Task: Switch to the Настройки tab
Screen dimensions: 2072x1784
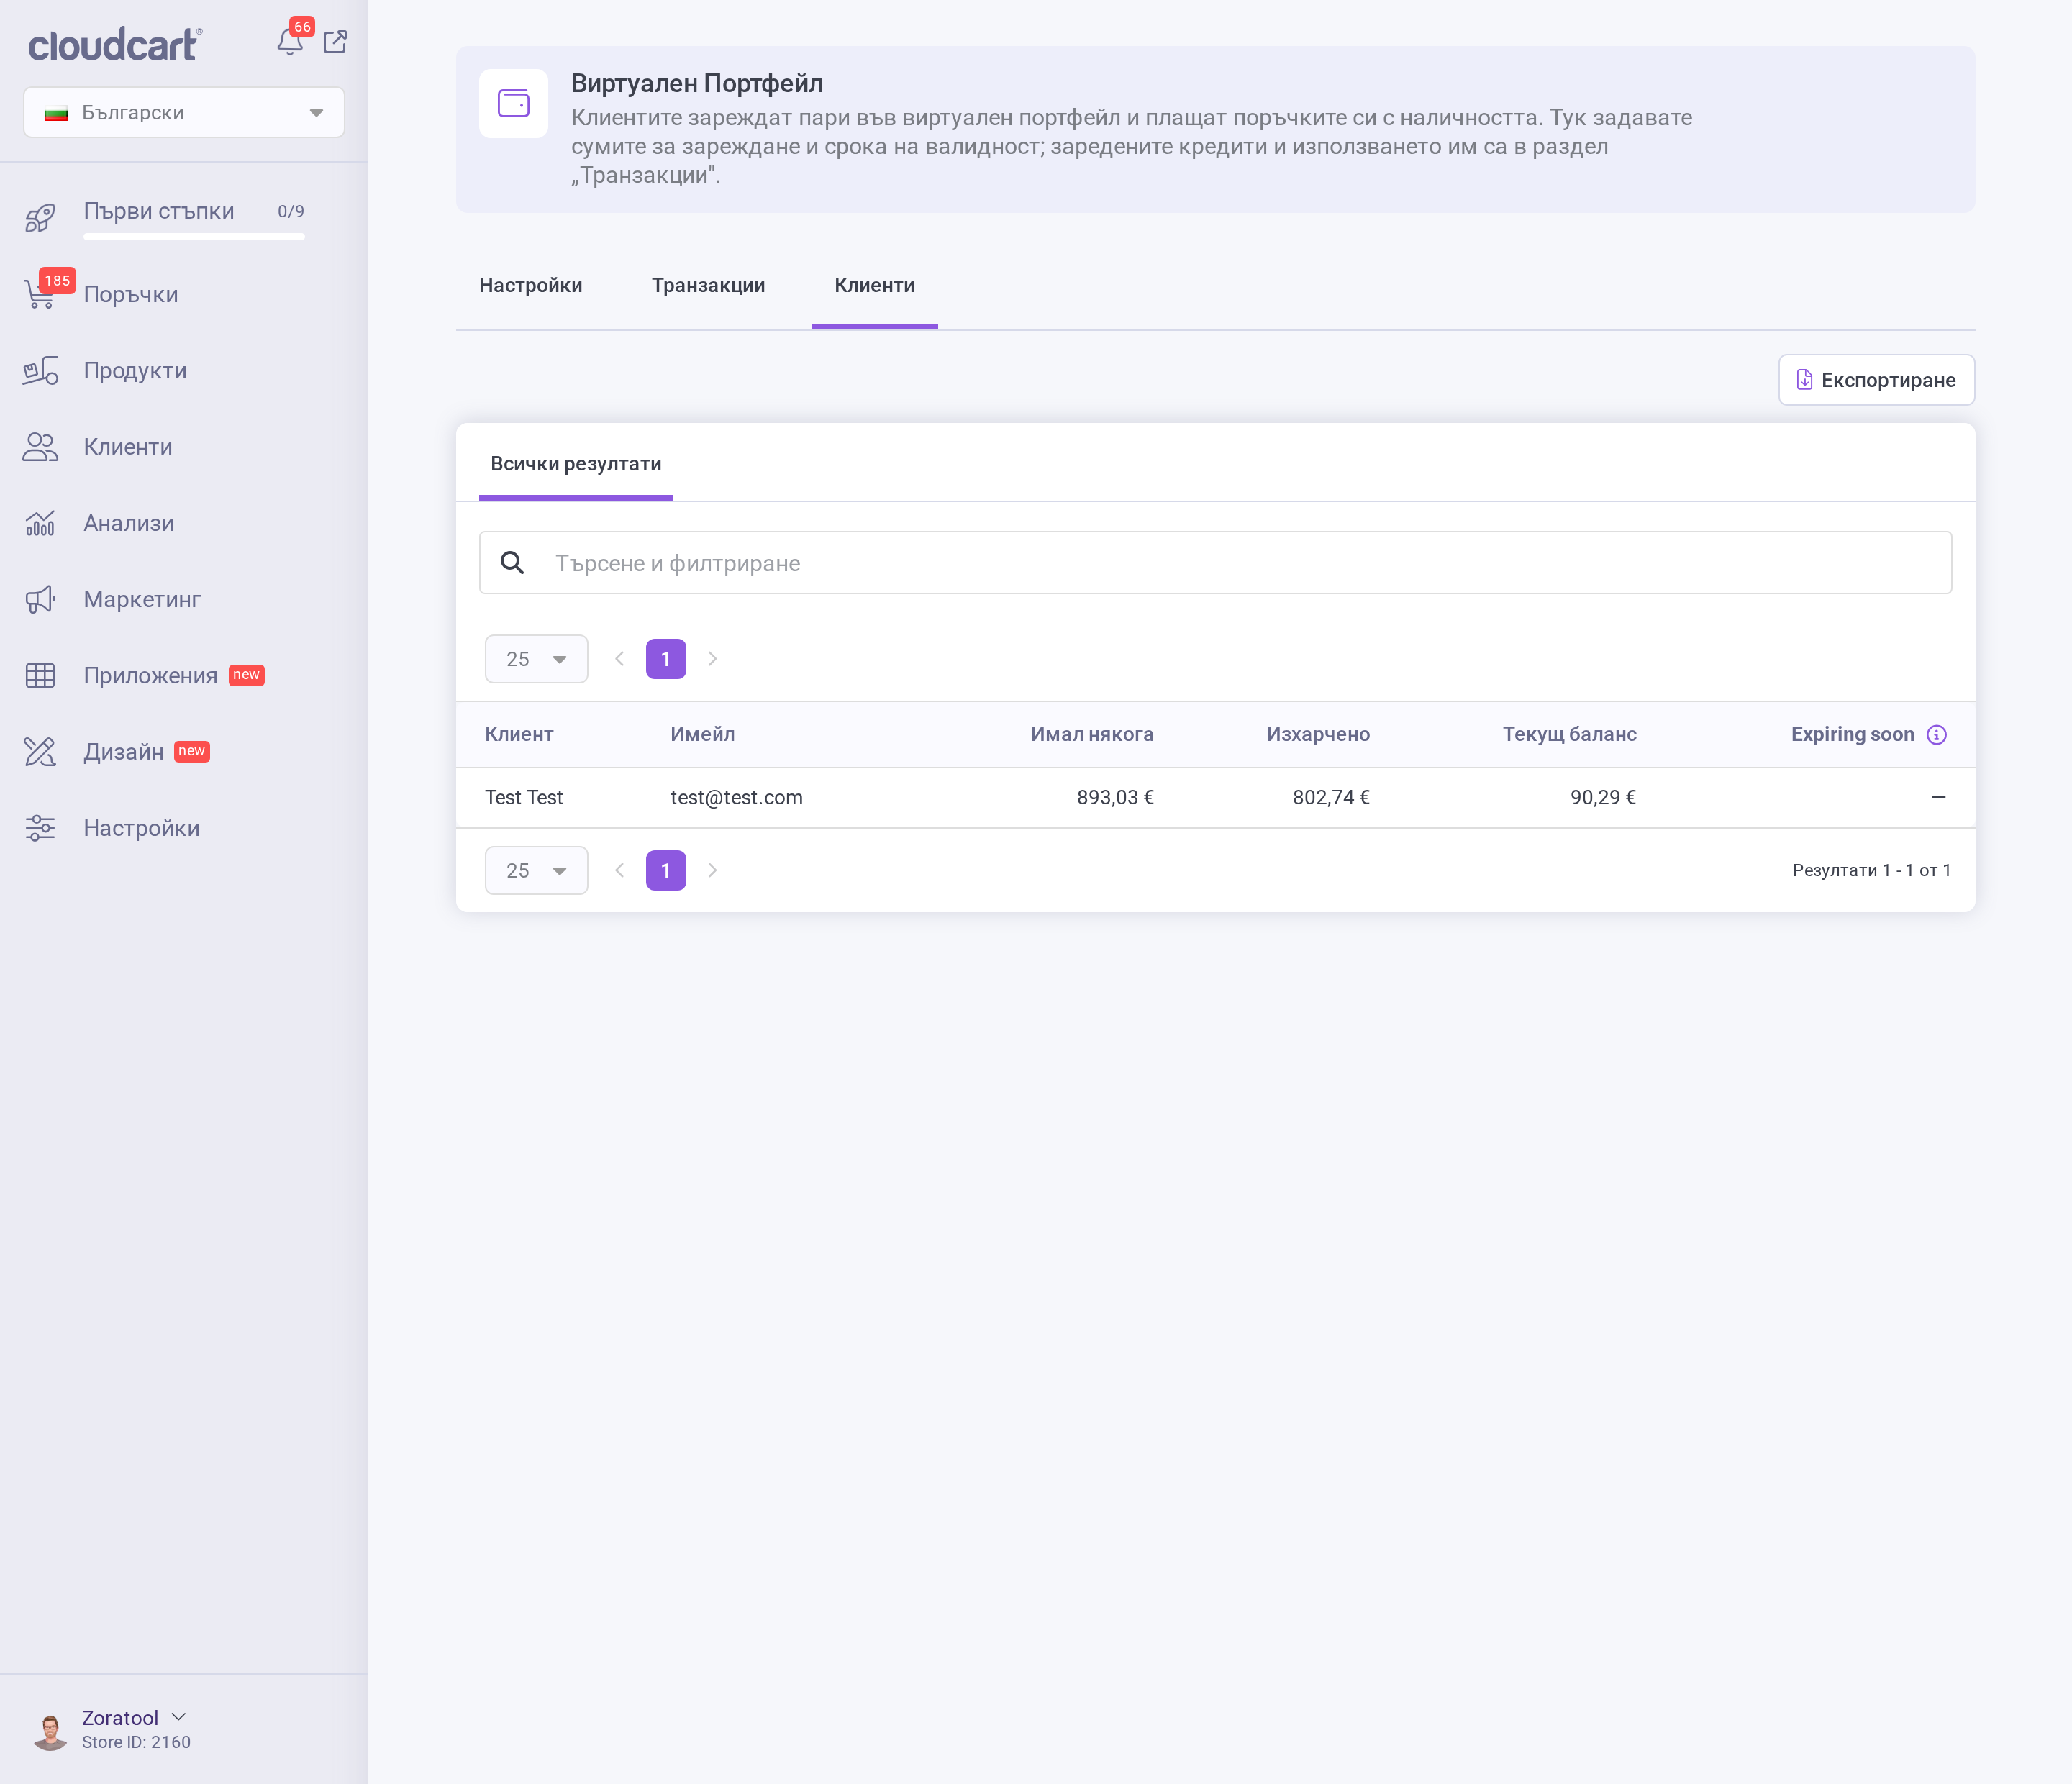Action: (x=530, y=286)
